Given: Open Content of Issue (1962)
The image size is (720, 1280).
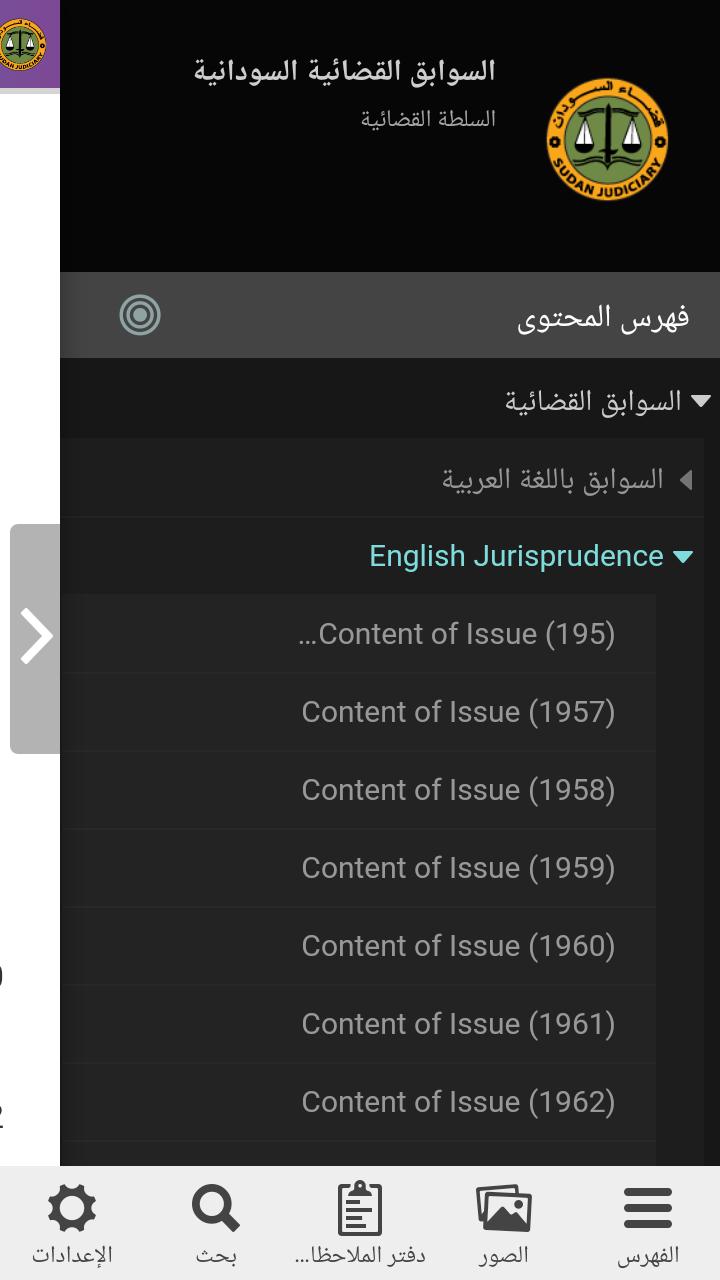Looking at the screenshot, I should tap(458, 1102).
